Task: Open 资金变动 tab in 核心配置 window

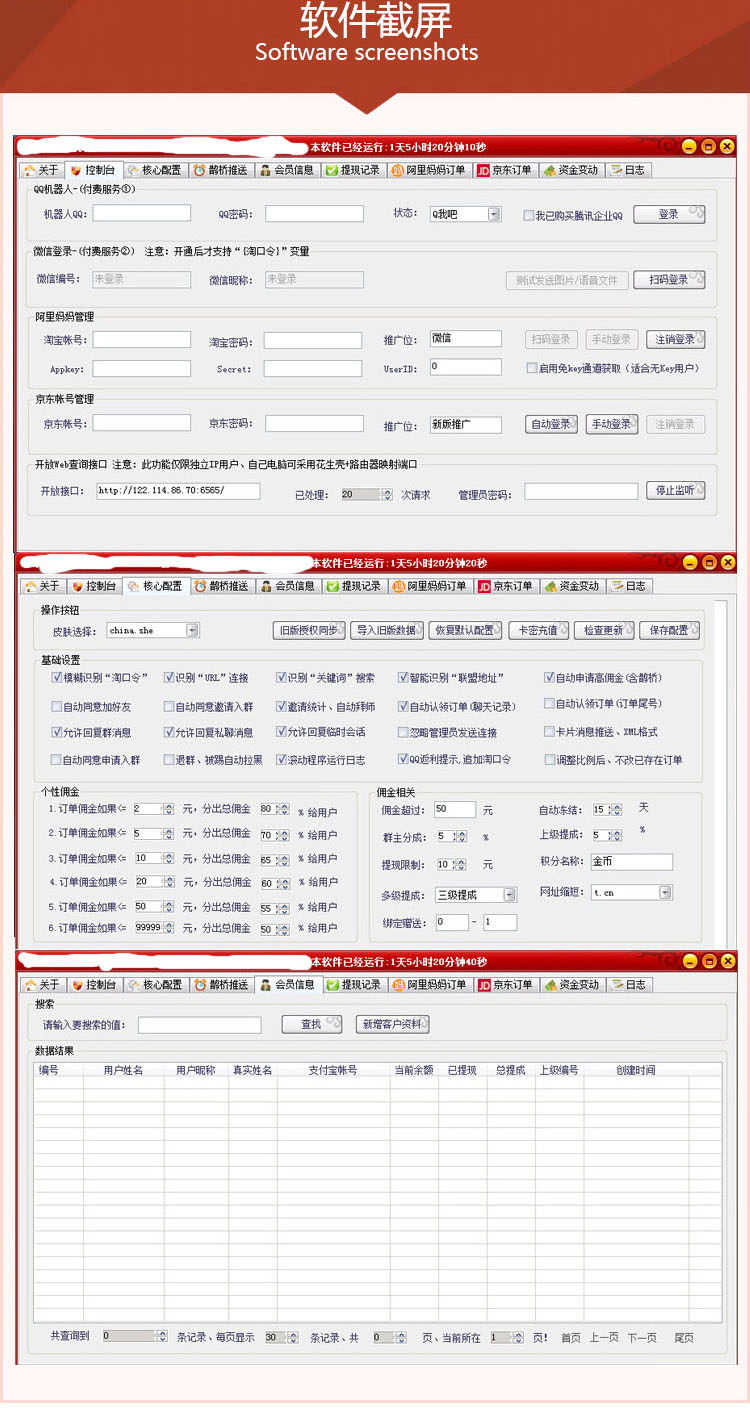Action: (572, 586)
